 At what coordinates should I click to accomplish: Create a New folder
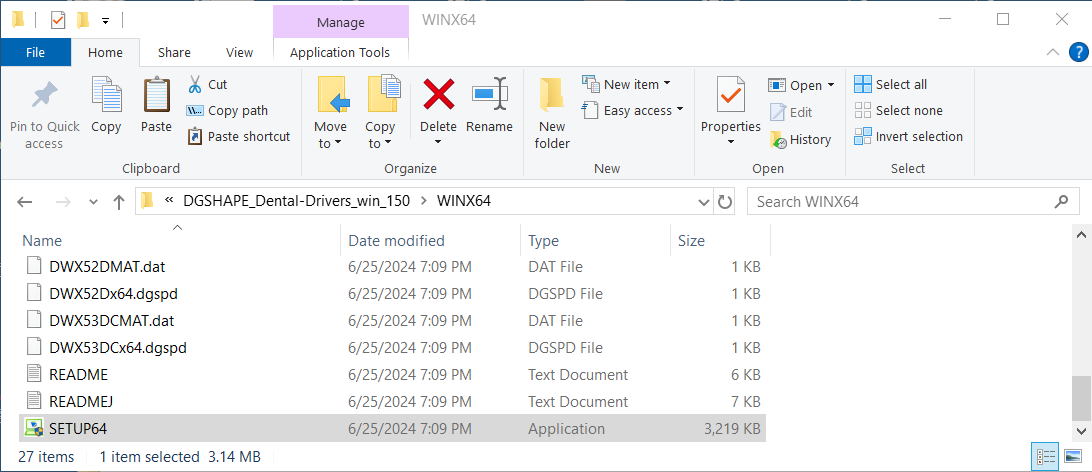pyautogui.click(x=552, y=114)
